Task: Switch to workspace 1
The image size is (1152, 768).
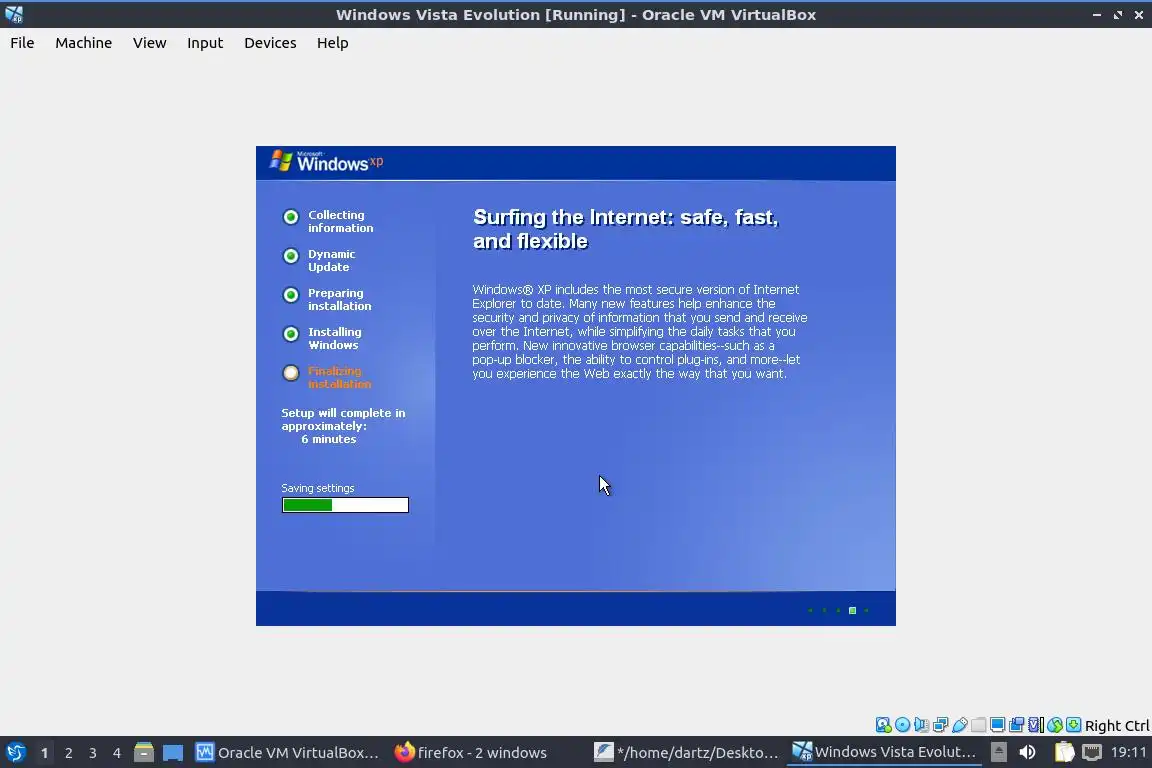Action: pyautogui.click(x=44, y=753)
